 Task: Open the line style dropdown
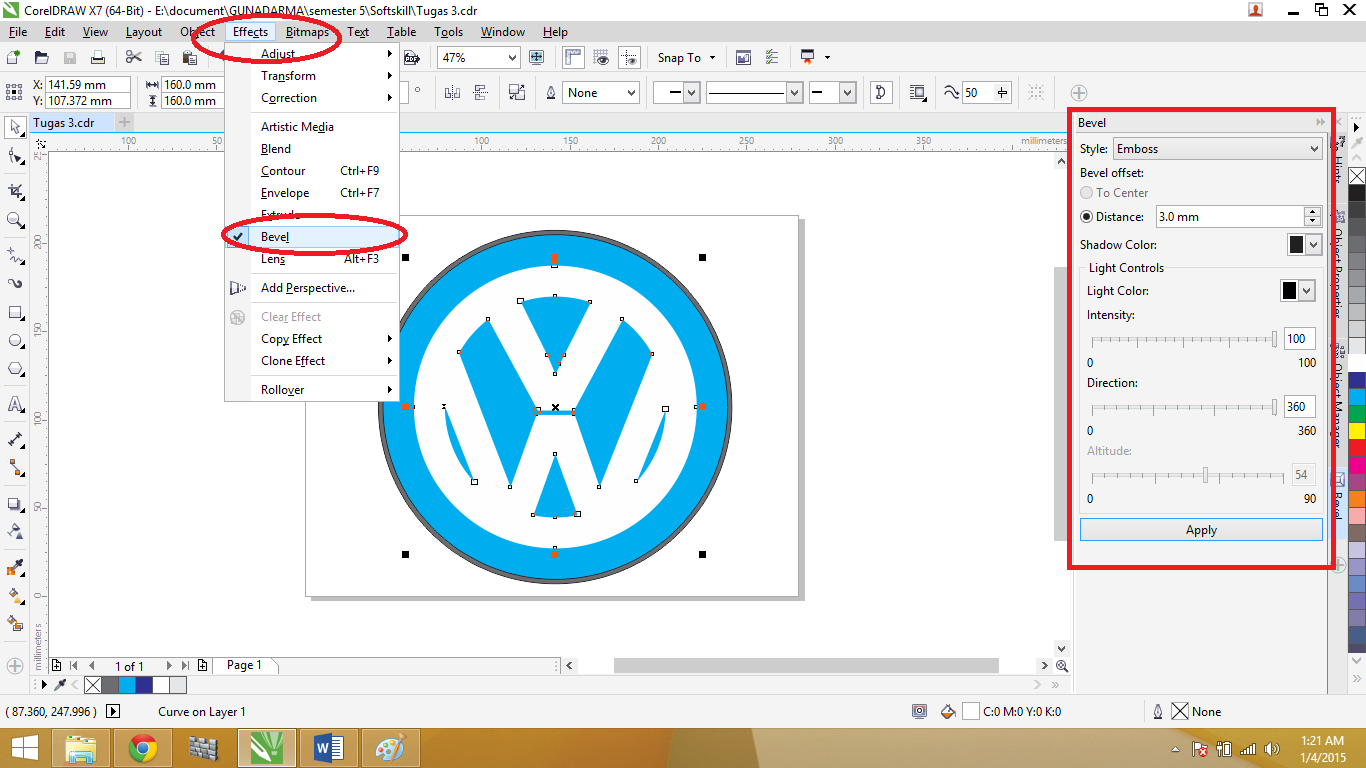[795, 93]
